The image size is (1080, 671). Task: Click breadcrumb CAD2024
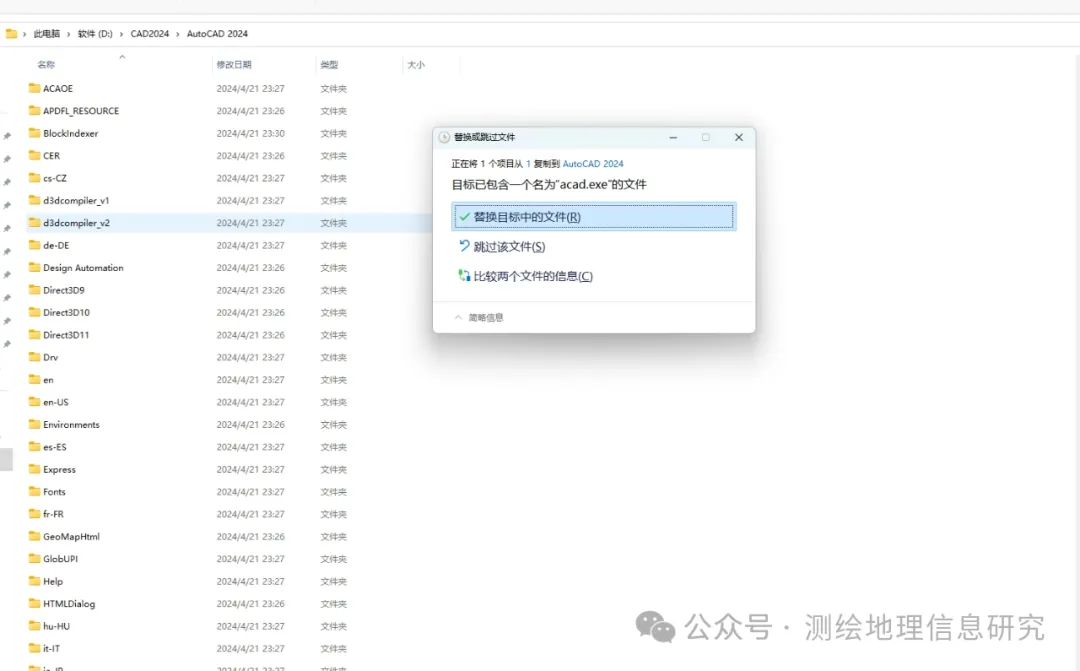[149, 34]
